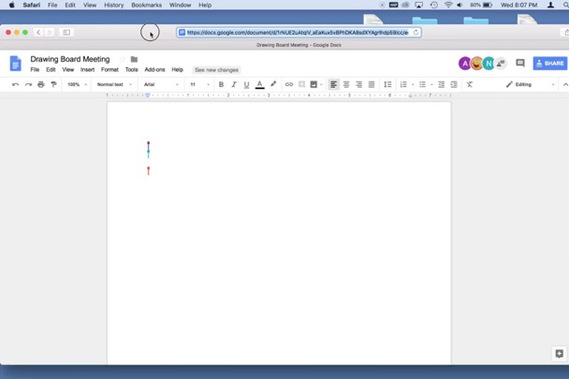Open the Normal text style dropdown

click(x=114, y=85)
